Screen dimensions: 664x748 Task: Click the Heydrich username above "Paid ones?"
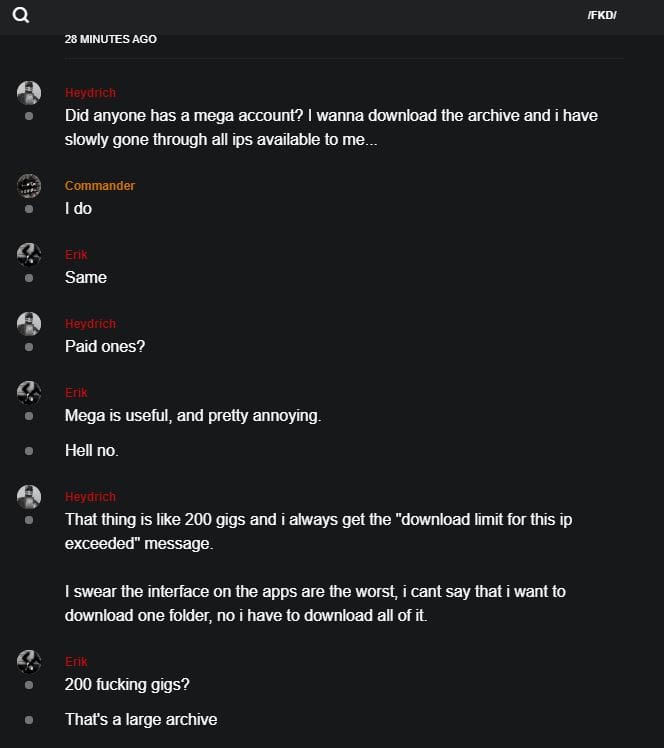click(90, 324)
